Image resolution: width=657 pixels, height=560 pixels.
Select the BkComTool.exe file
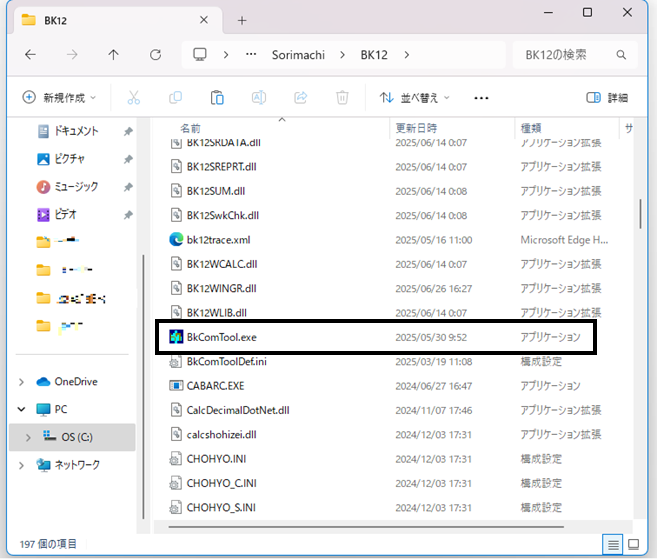click(222, 337)
